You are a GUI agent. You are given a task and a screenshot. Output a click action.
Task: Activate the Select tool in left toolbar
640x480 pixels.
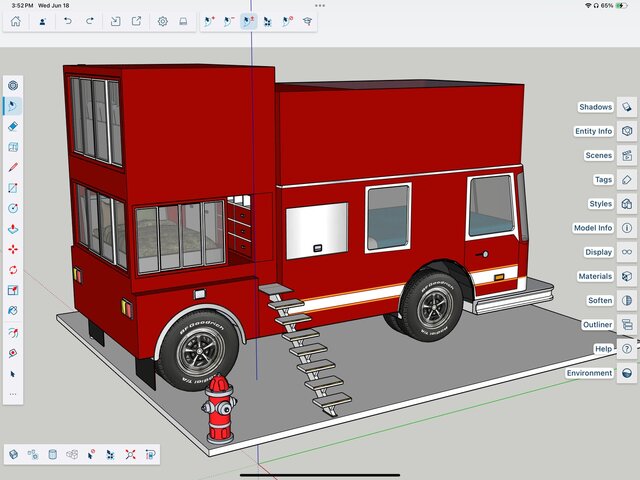pos(13,106)
